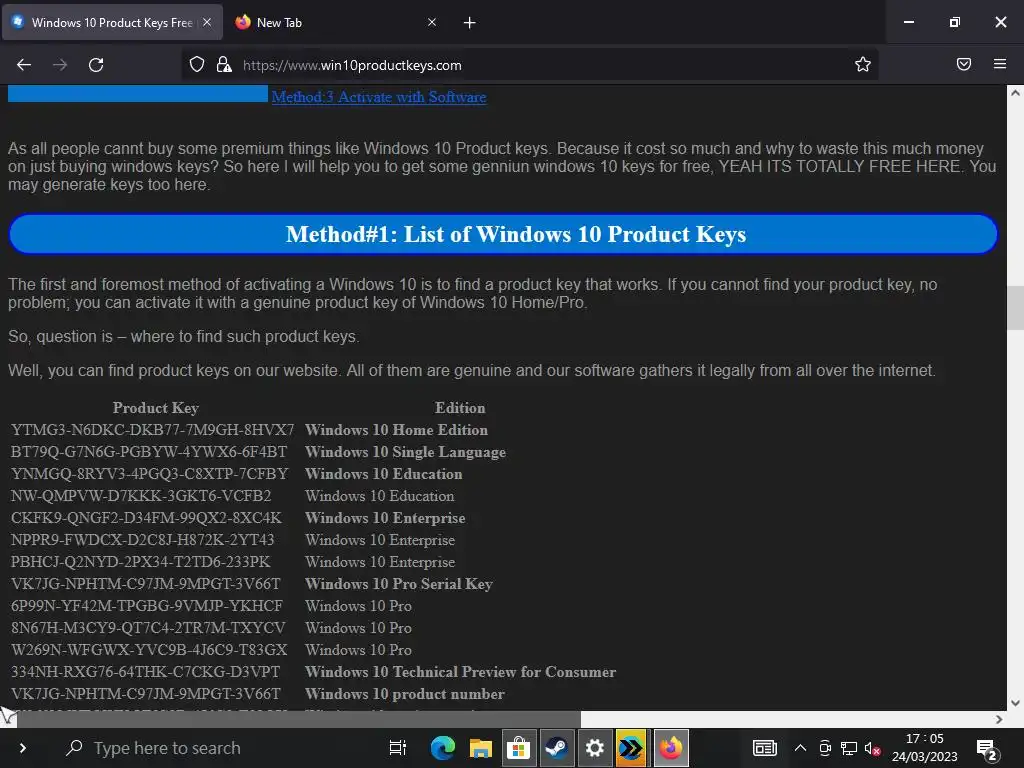Open Steam from taskbar

pos(556,748)
